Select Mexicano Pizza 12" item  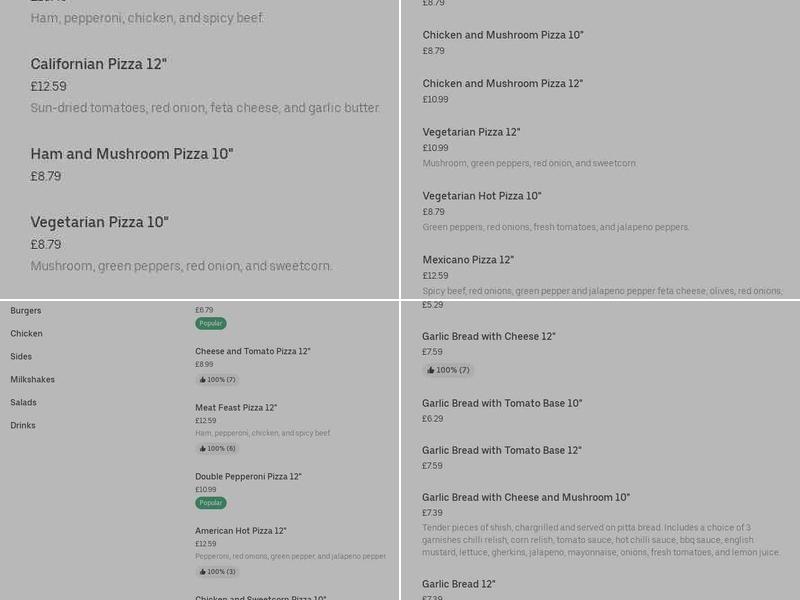[x=467, y=260]
